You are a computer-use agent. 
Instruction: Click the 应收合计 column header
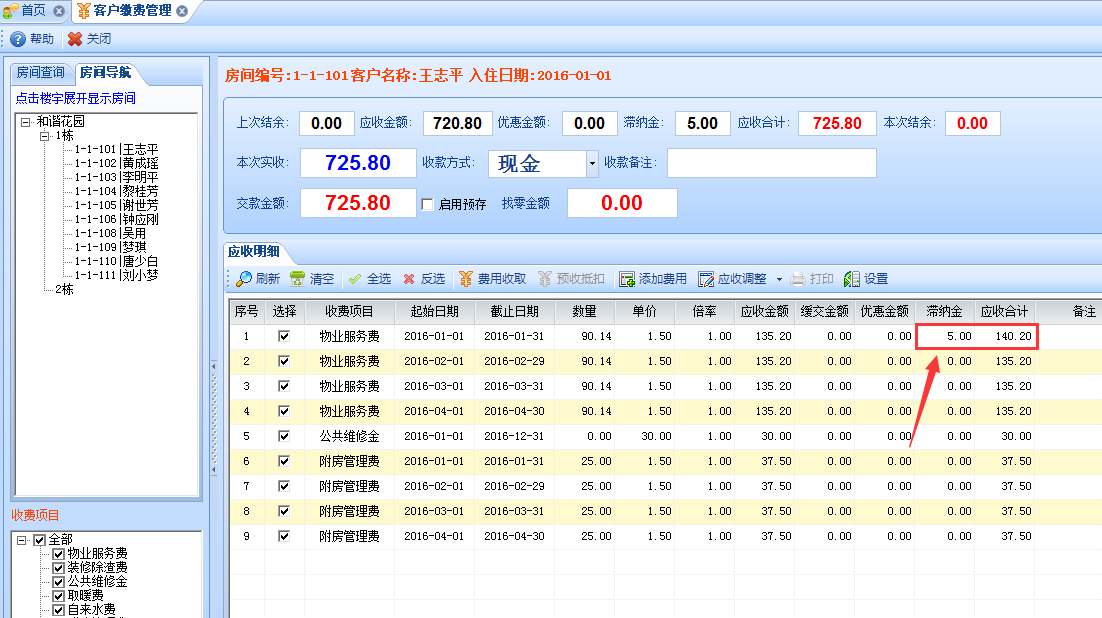(1004, 311)
